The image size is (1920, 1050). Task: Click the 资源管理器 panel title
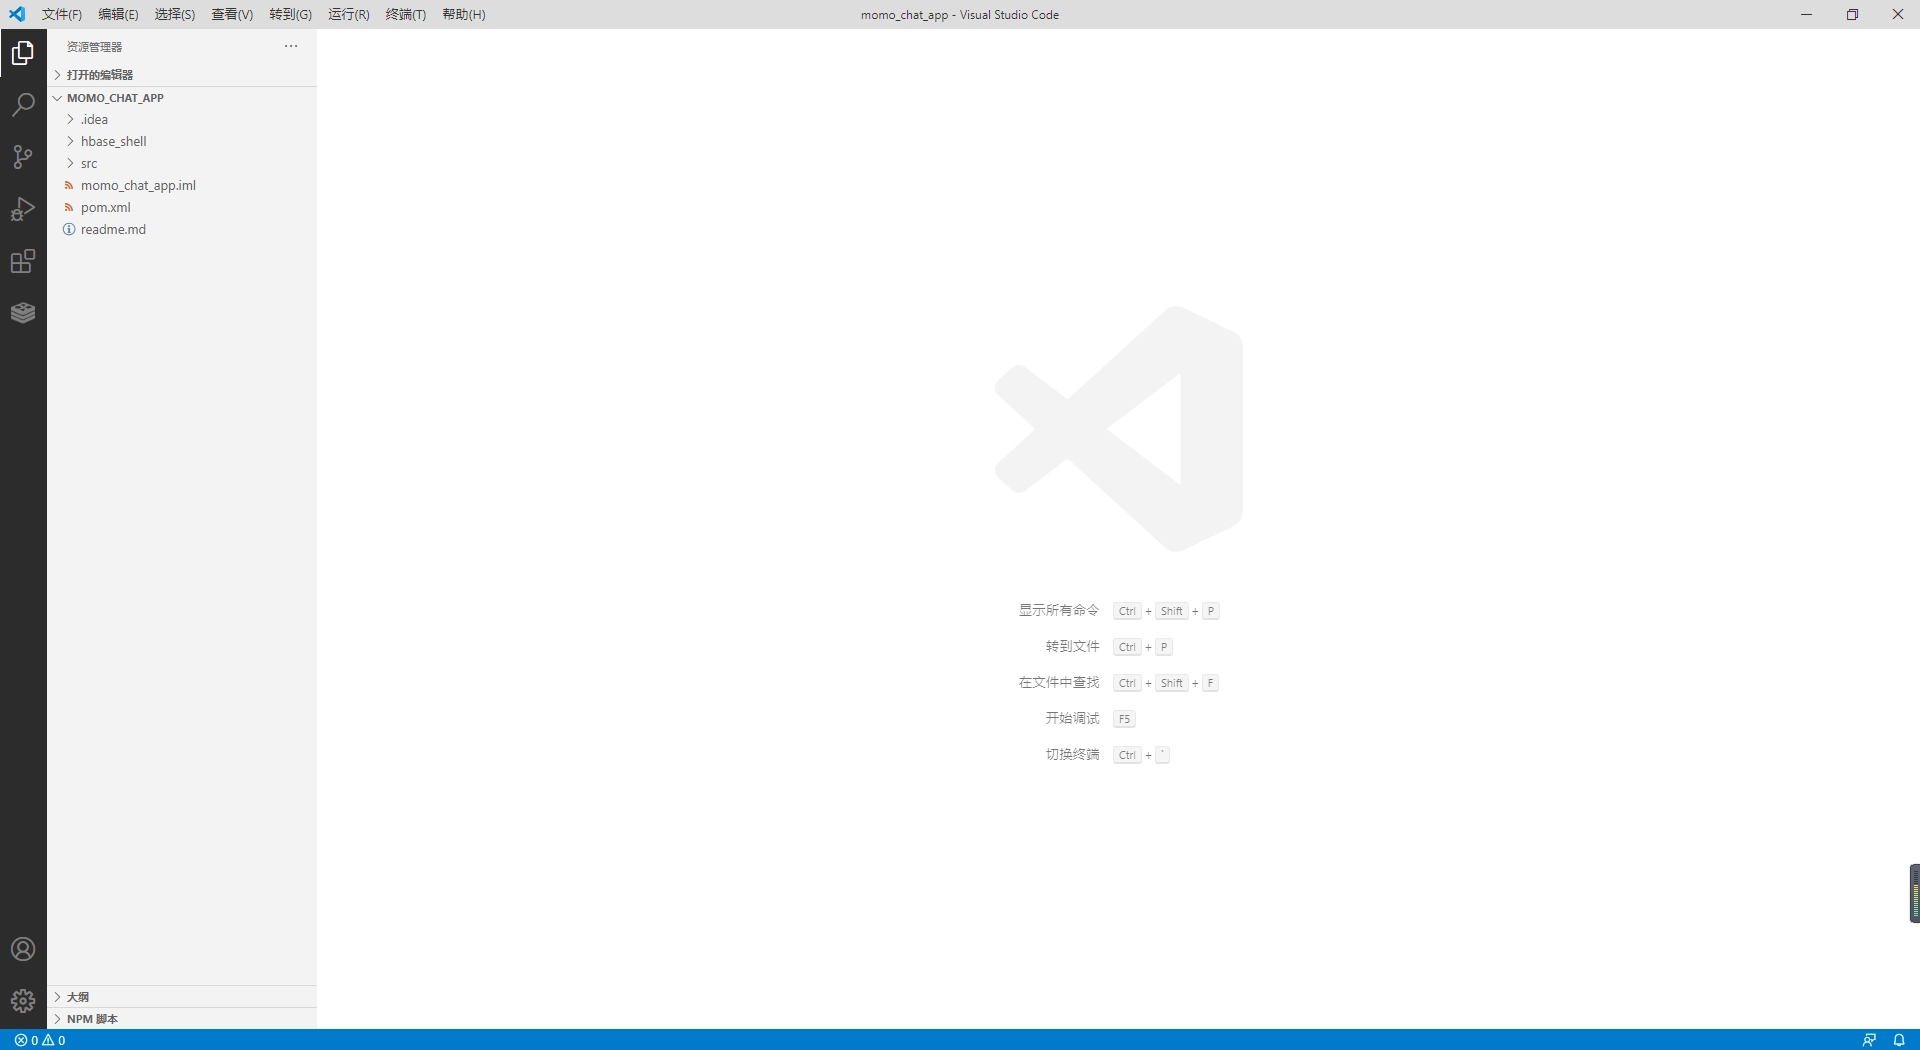94,47
